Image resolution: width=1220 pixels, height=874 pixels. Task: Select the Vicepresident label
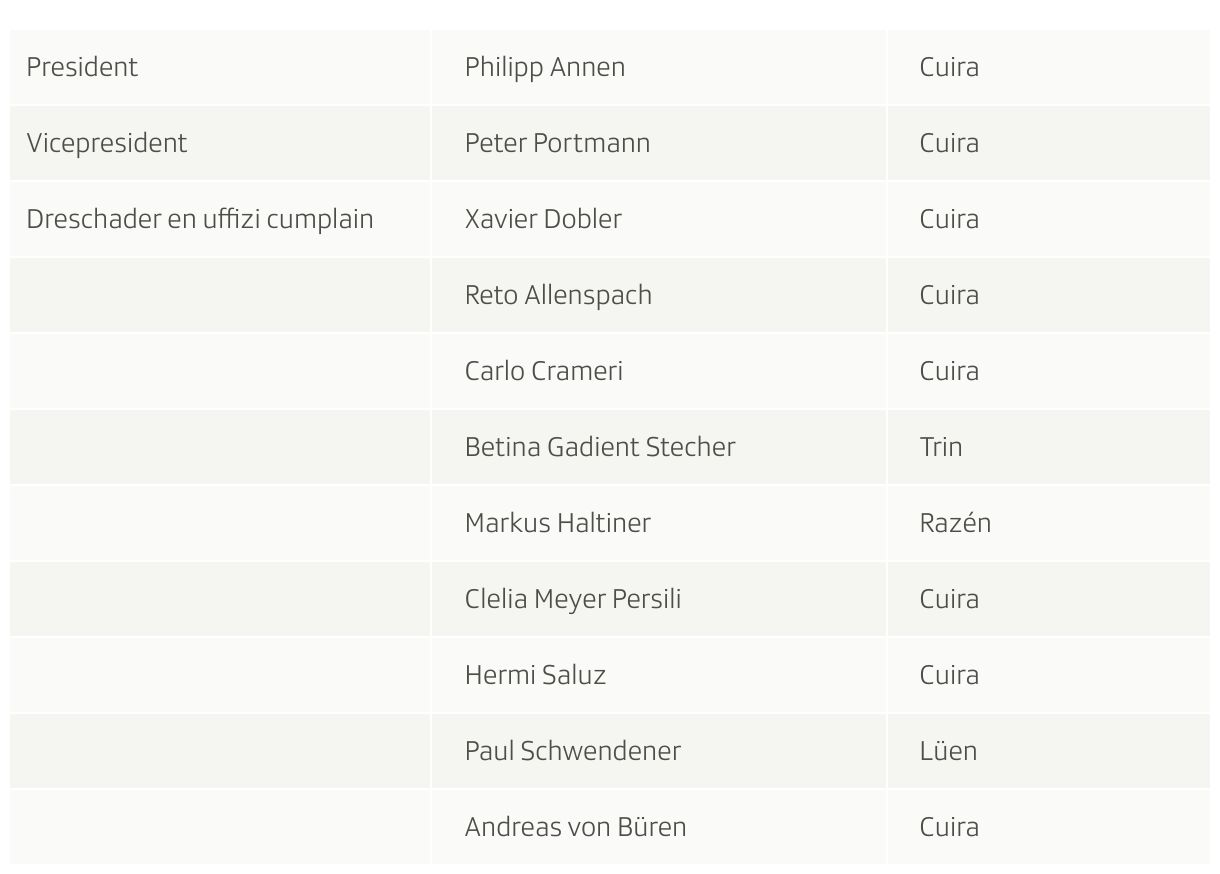[106, 143]
